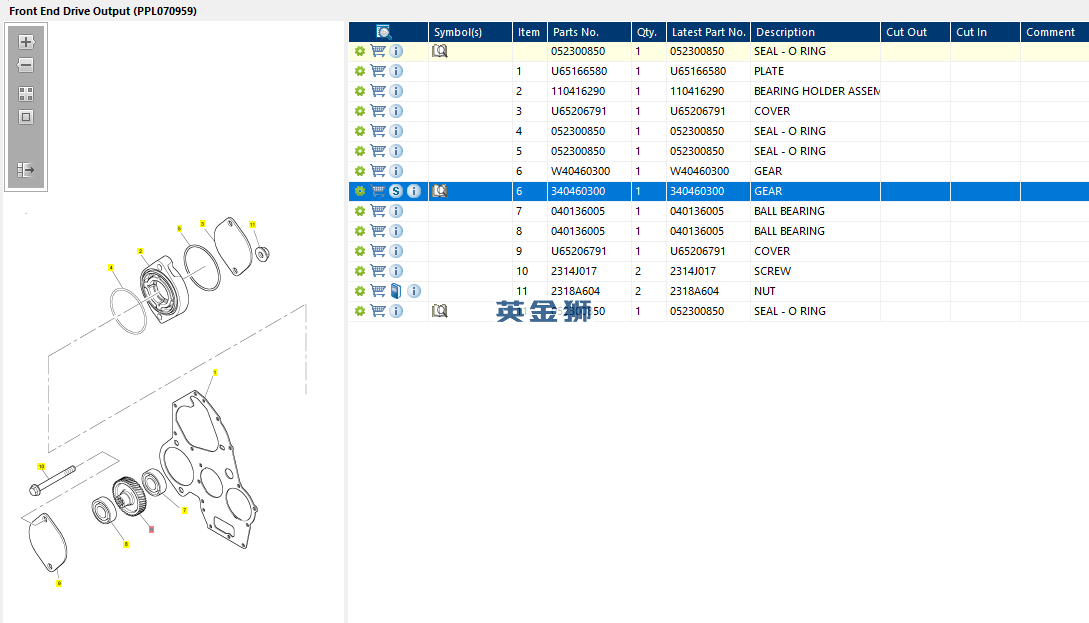
Task: Click gear icon for item 9 COVER
Action: pyautogui.click(x=360, y=251)
